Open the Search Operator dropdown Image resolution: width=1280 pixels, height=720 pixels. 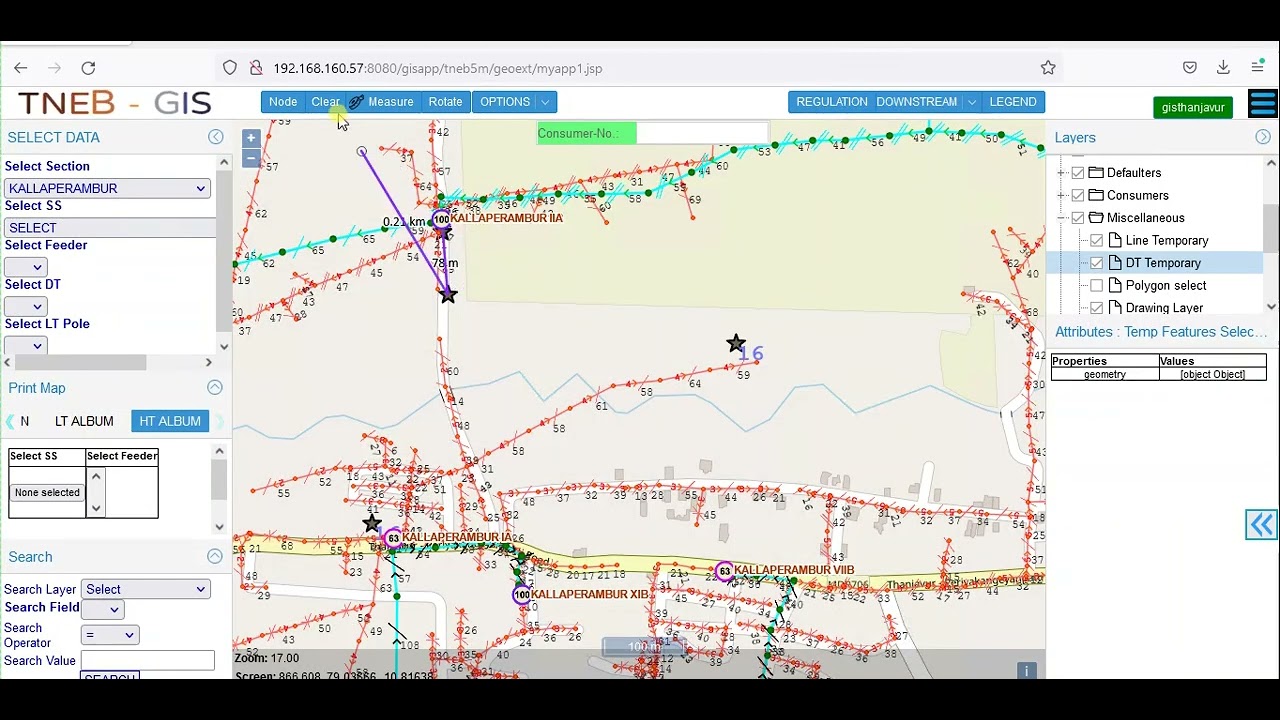[110, 635]
